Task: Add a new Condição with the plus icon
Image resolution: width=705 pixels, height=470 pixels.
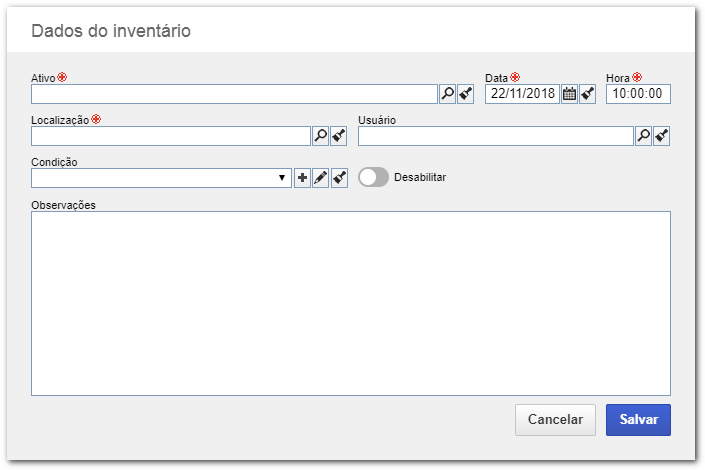Action: [302, 178]
